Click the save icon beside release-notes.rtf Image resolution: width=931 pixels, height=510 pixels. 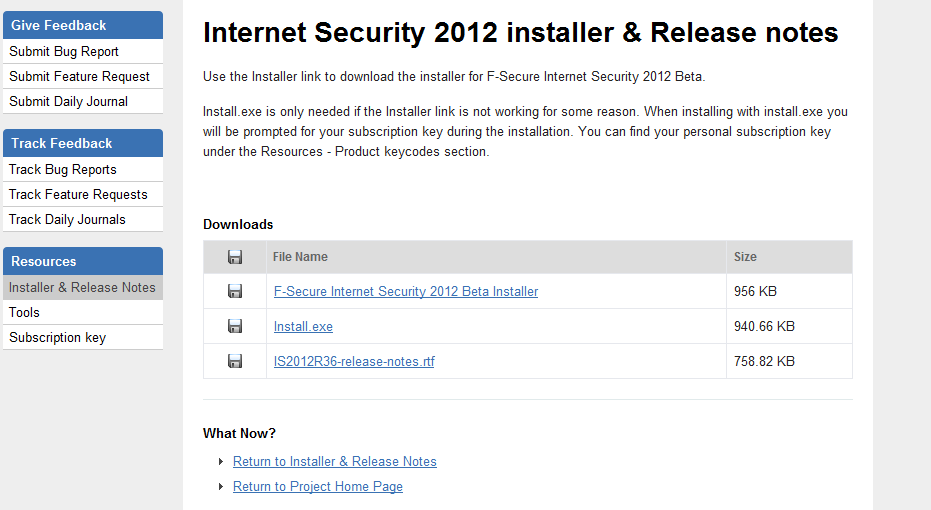235,361
